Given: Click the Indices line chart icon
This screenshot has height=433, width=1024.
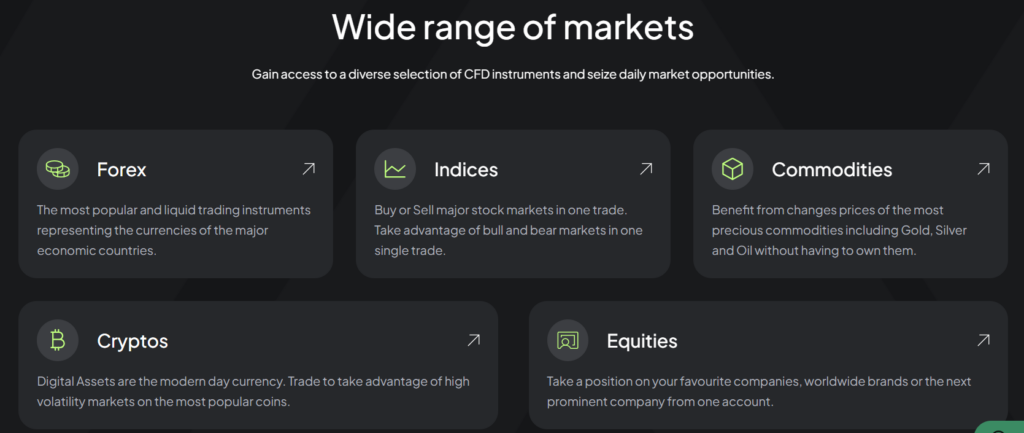Looking at the screenshot, I should [x=395, y=169].
